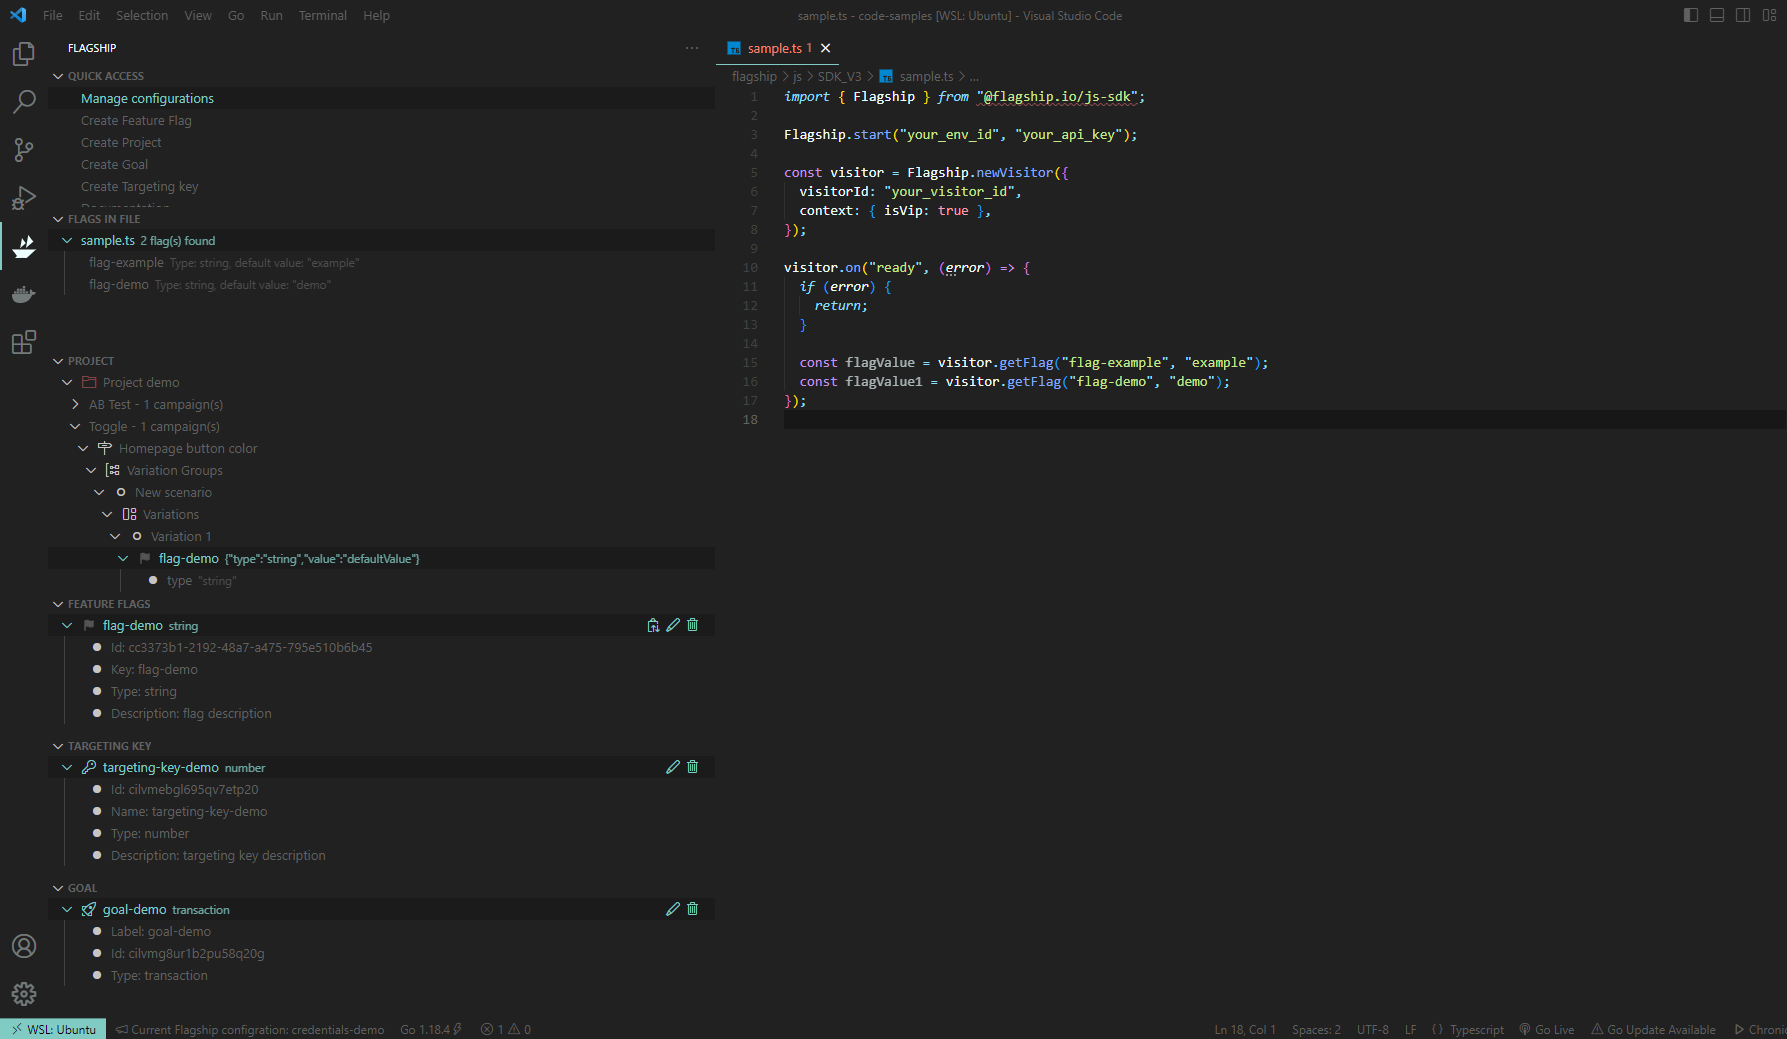Edit the targeting-key-demo pencil icon

(673, 767)
